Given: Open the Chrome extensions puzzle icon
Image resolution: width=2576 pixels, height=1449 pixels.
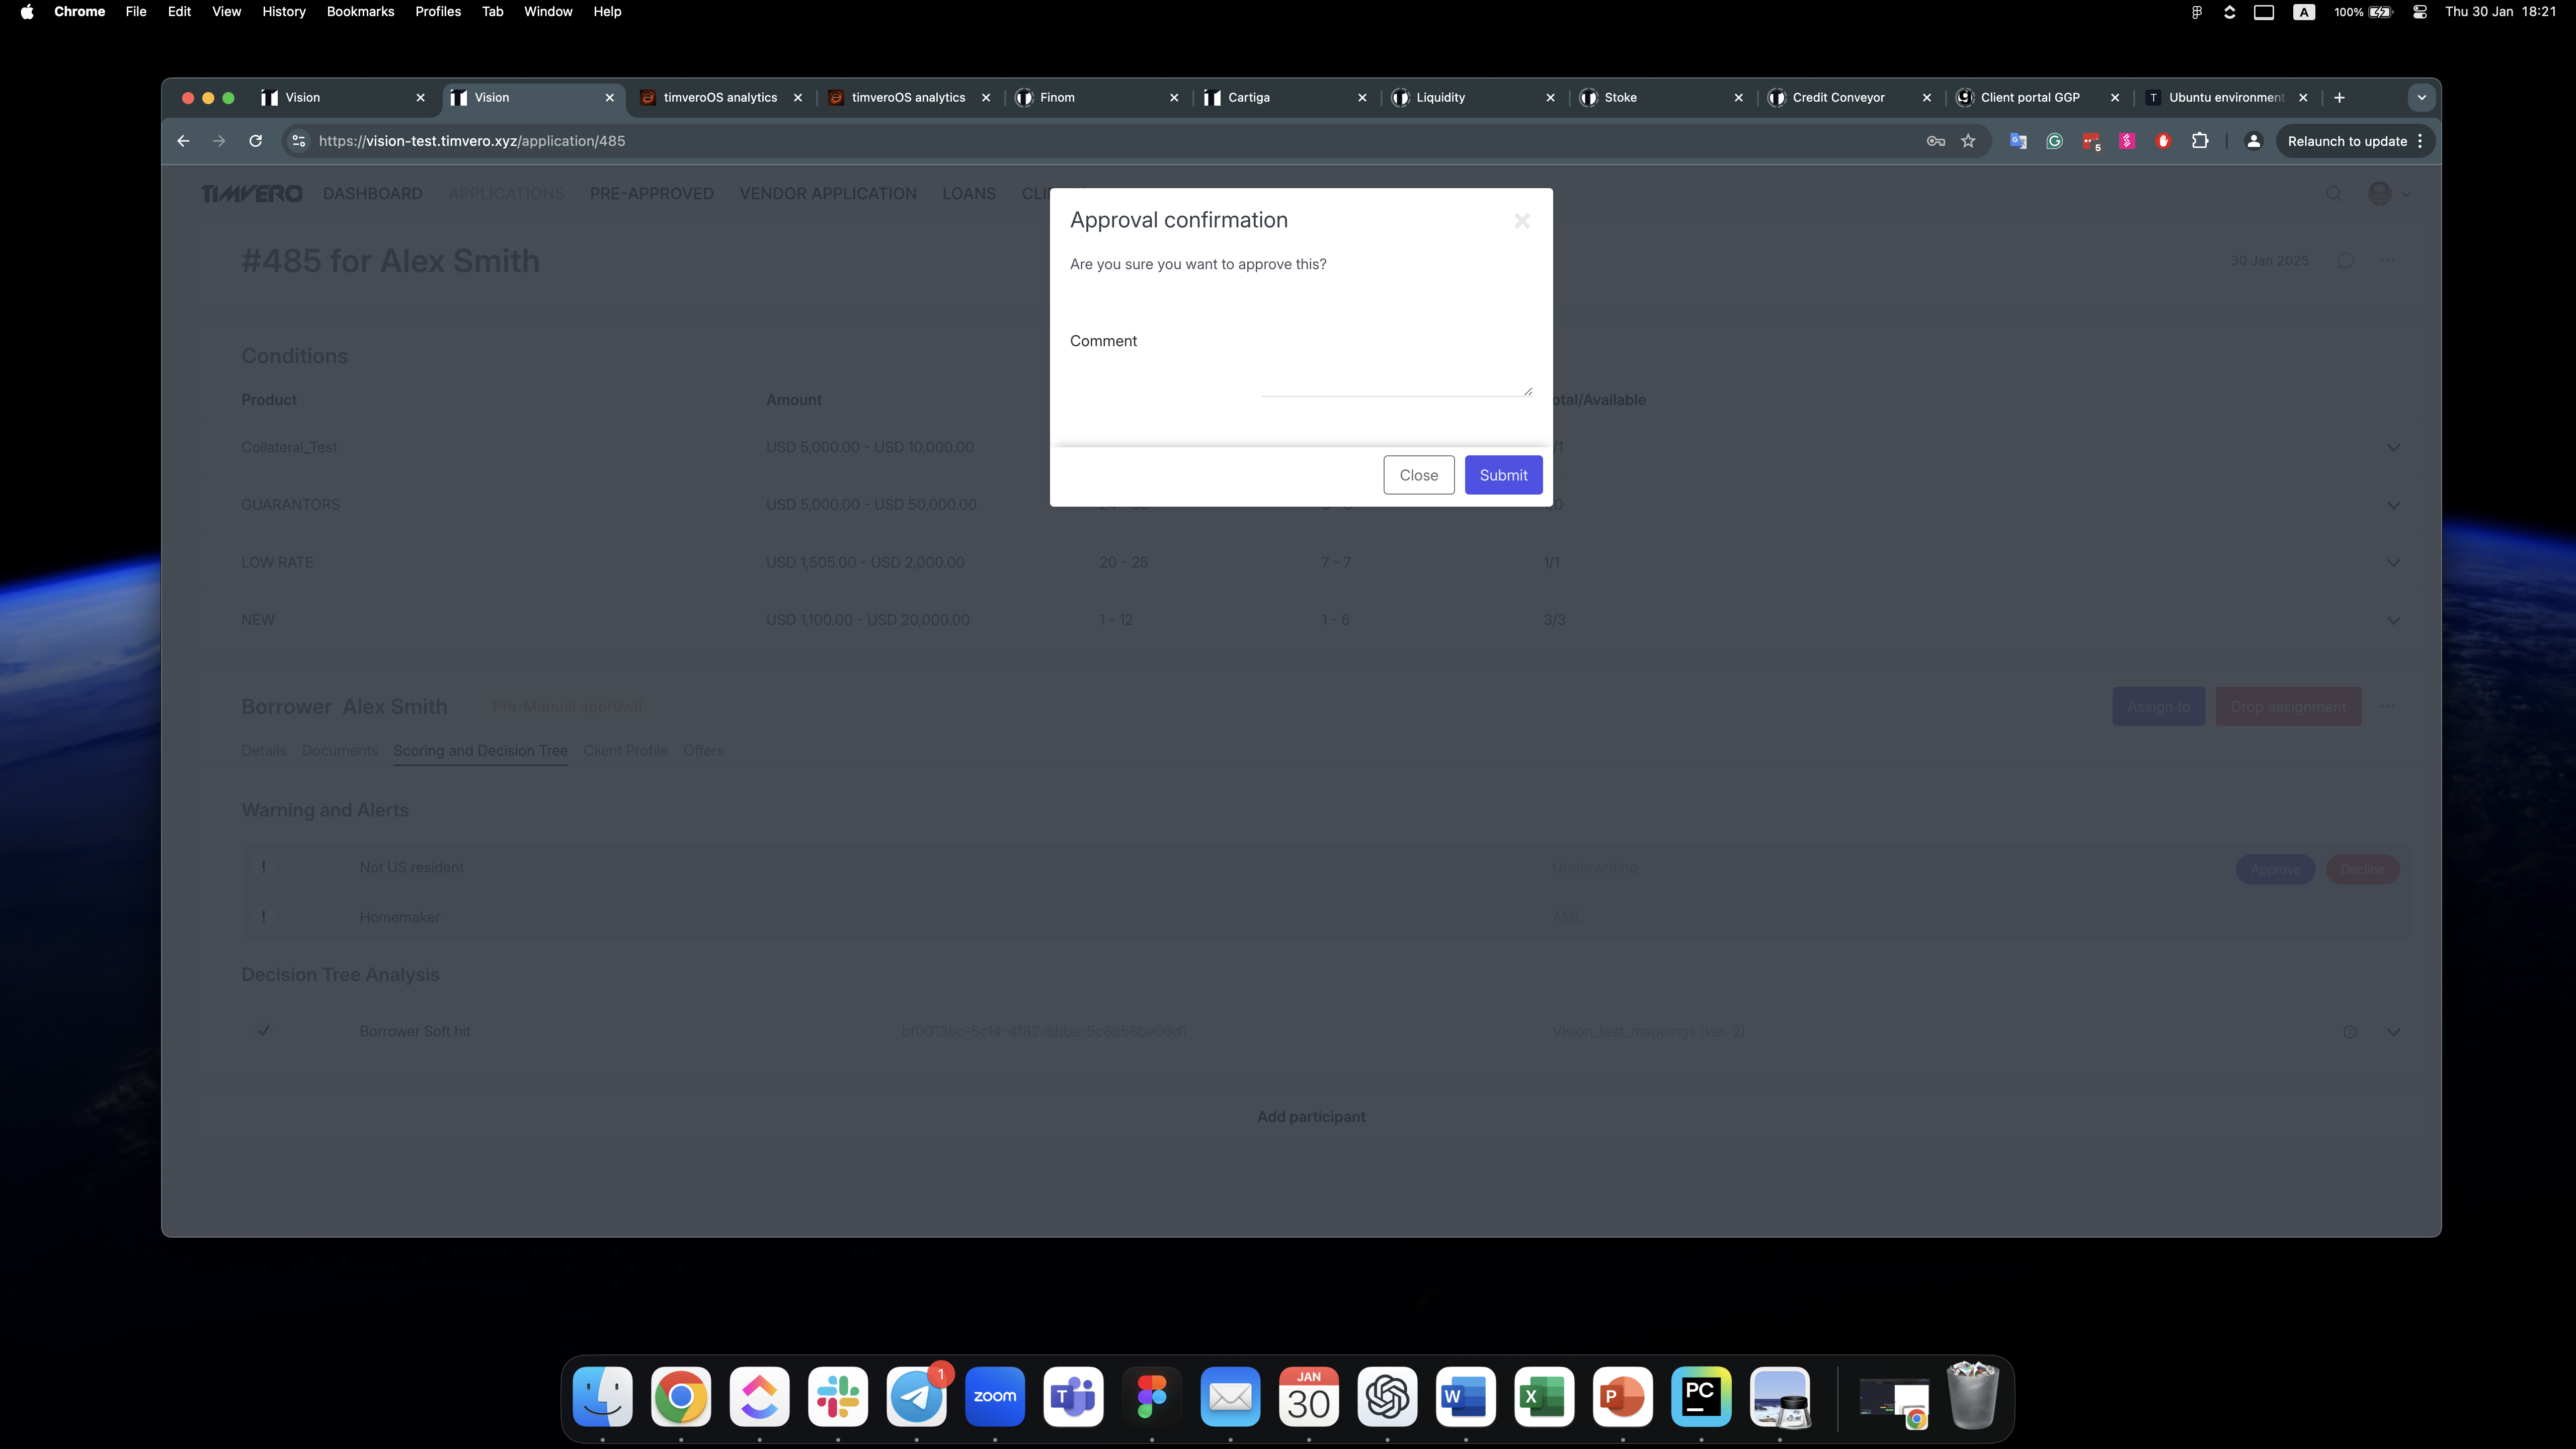Looking at the screenshot, I should point(2199,141).
